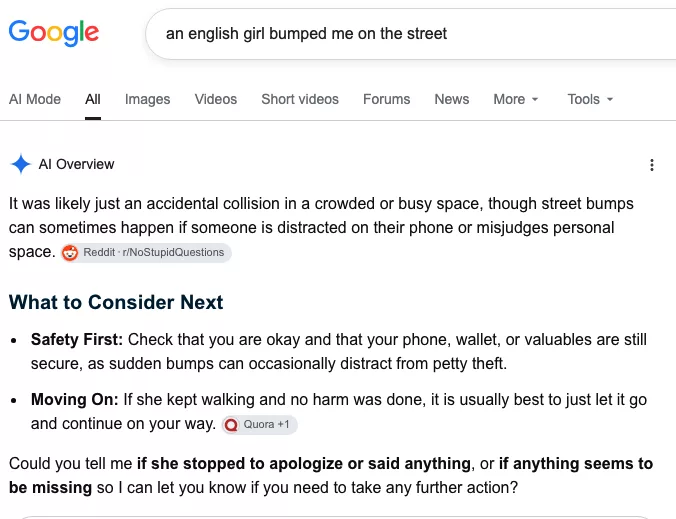Click the Reddit source icon
The width and height of the screenshot is (676, 519).
coord(70,253)
